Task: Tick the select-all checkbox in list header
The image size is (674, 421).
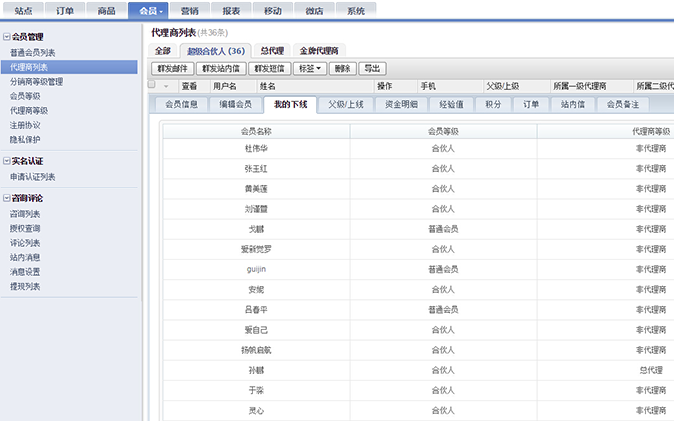Action: 152,86
